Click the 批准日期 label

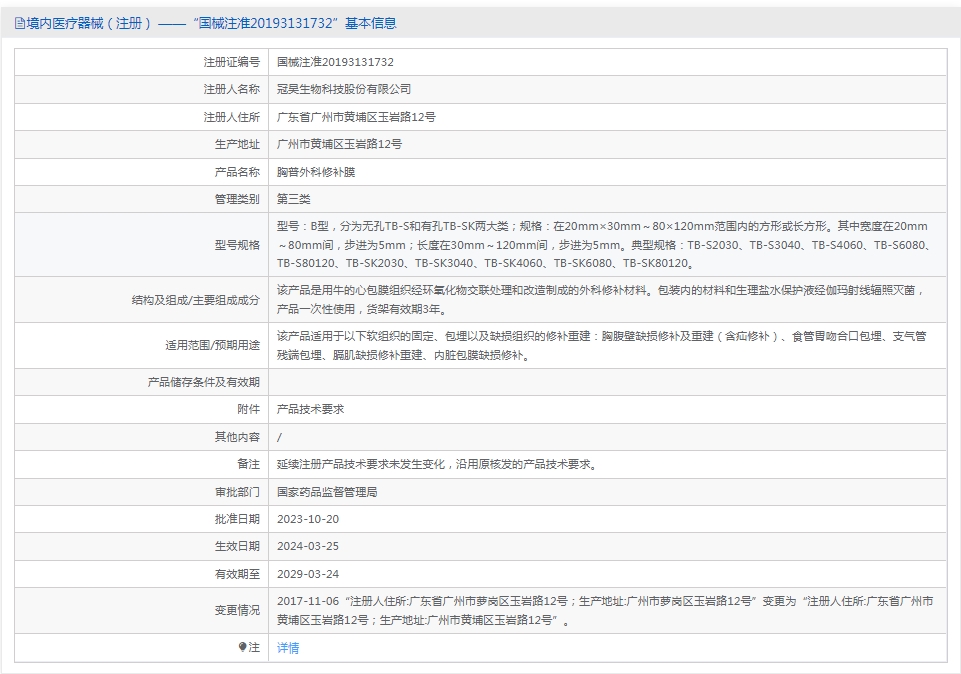coord(237,519)
